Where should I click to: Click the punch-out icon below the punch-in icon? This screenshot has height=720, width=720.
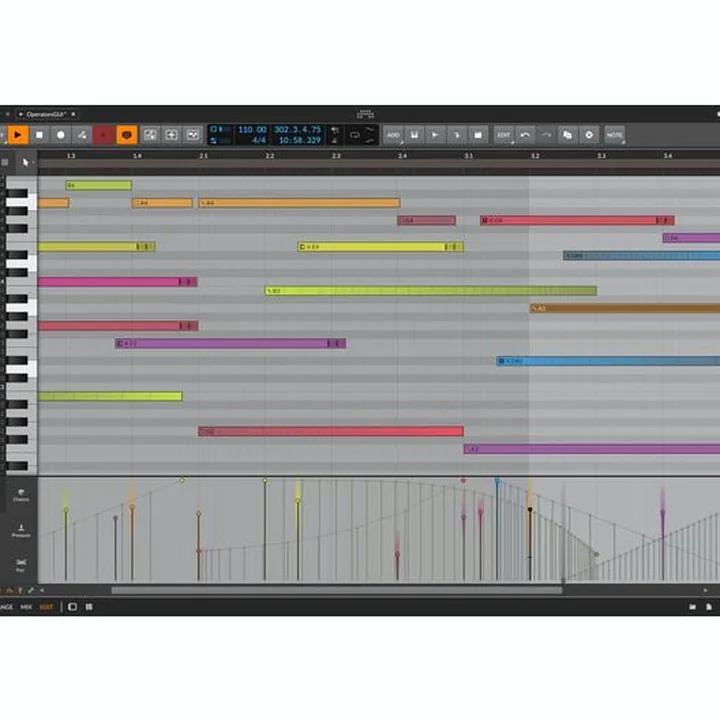pyautogui.click(x=370, y=141)
